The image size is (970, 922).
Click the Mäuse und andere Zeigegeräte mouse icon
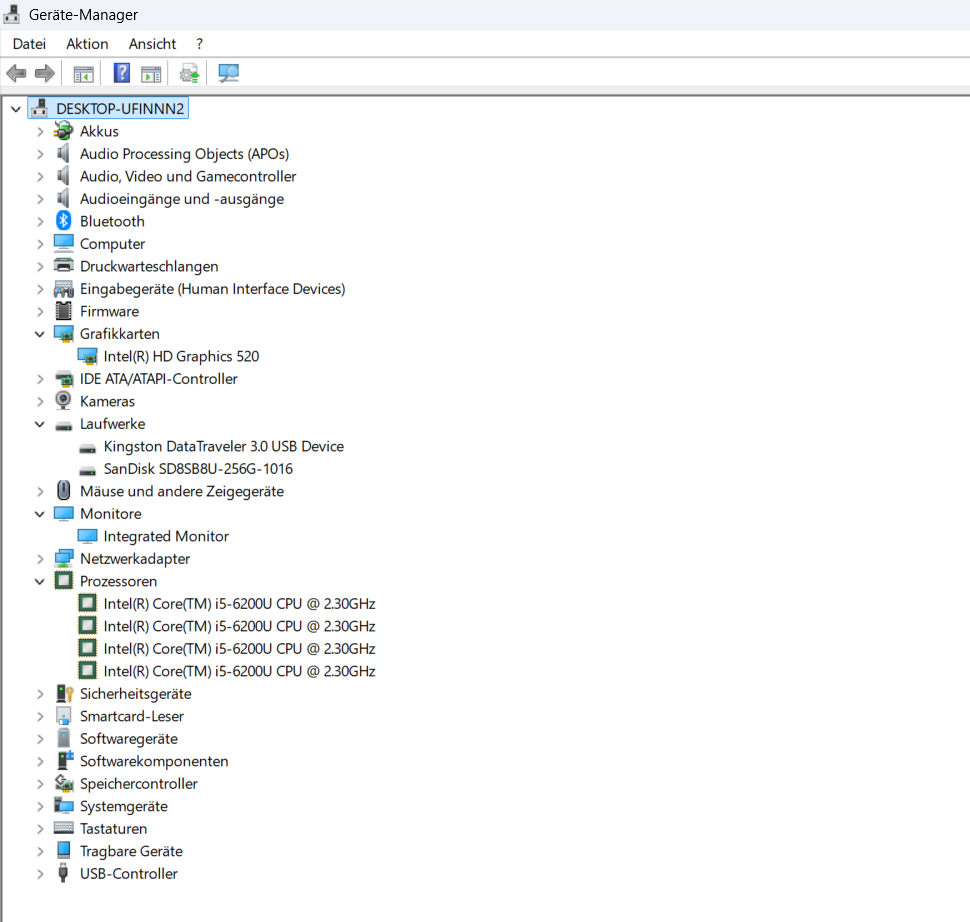[63, 491]
